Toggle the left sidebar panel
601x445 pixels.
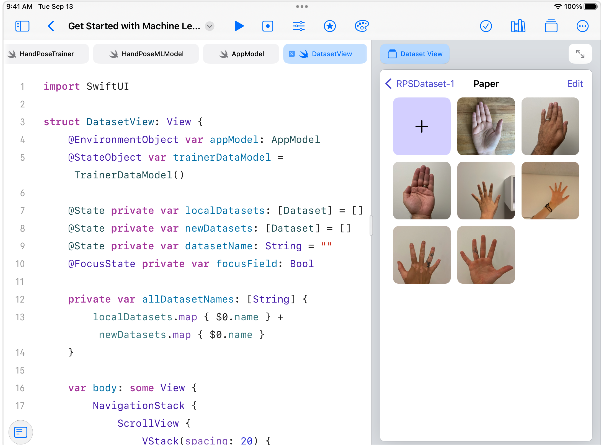(x=22, y=26)
